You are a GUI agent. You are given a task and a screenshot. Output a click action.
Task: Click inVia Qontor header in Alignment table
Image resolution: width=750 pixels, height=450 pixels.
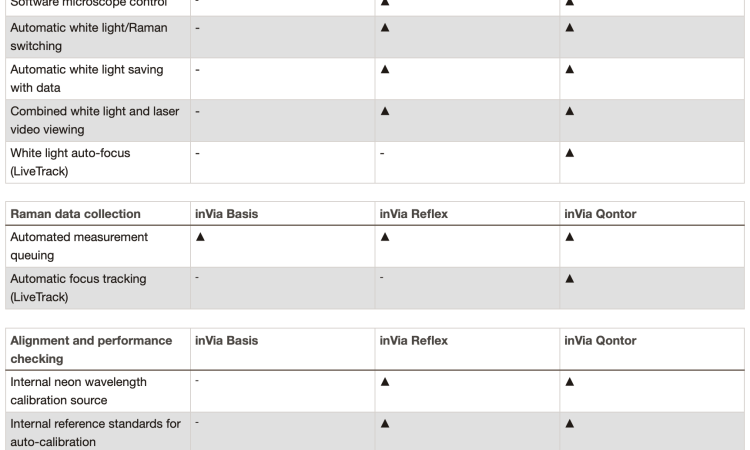coord(600,340)
